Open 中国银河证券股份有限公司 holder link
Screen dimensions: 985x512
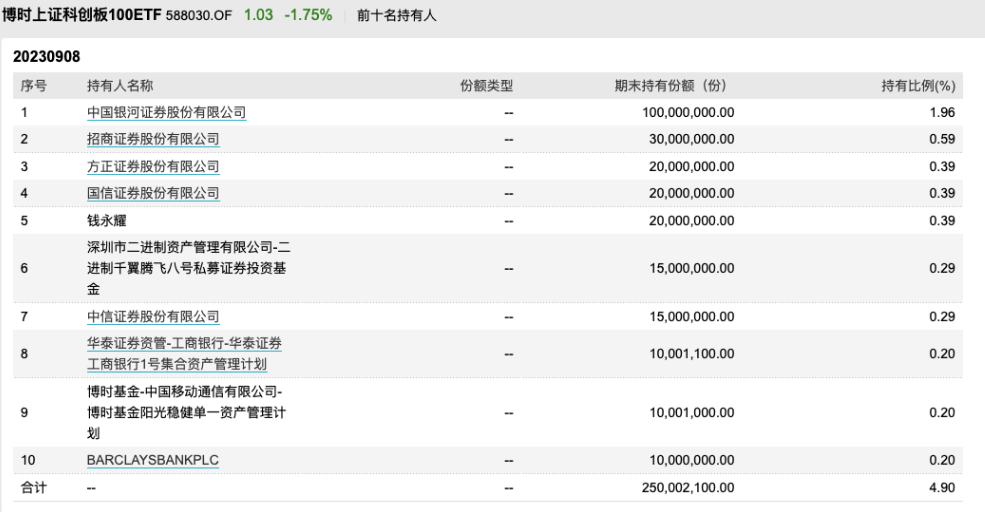(166, 112)
